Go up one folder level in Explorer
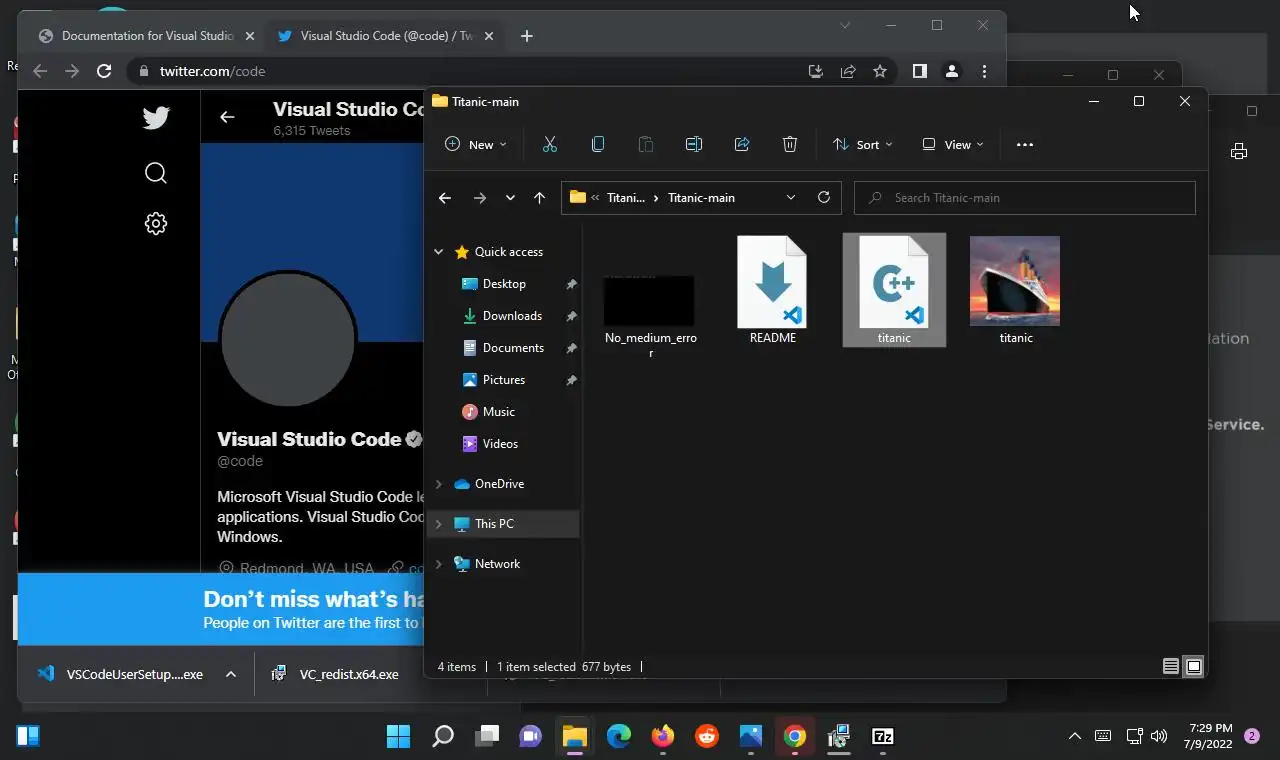The height and width of the screenshot is (760, 1280). pyautogui.click(x=539, y=198)
